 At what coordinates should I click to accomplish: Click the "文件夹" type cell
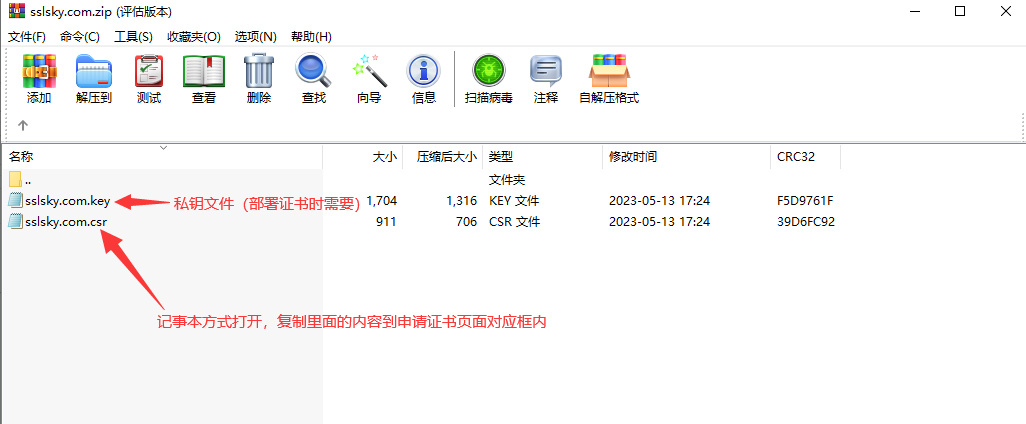[x=507, y=179]
